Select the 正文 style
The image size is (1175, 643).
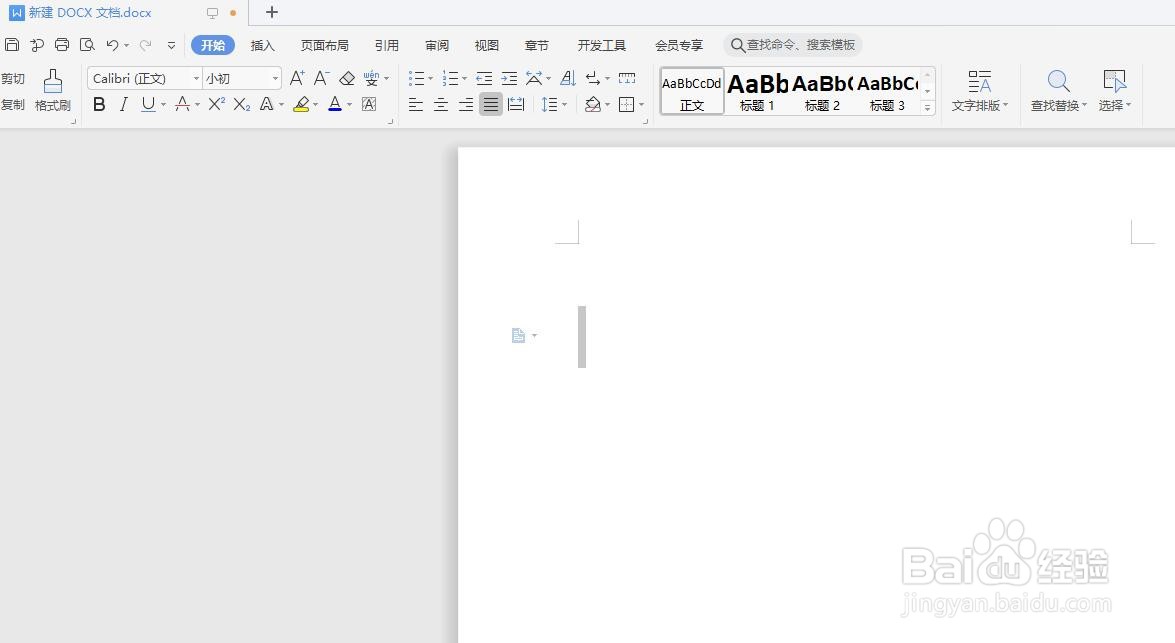[692, 91]
